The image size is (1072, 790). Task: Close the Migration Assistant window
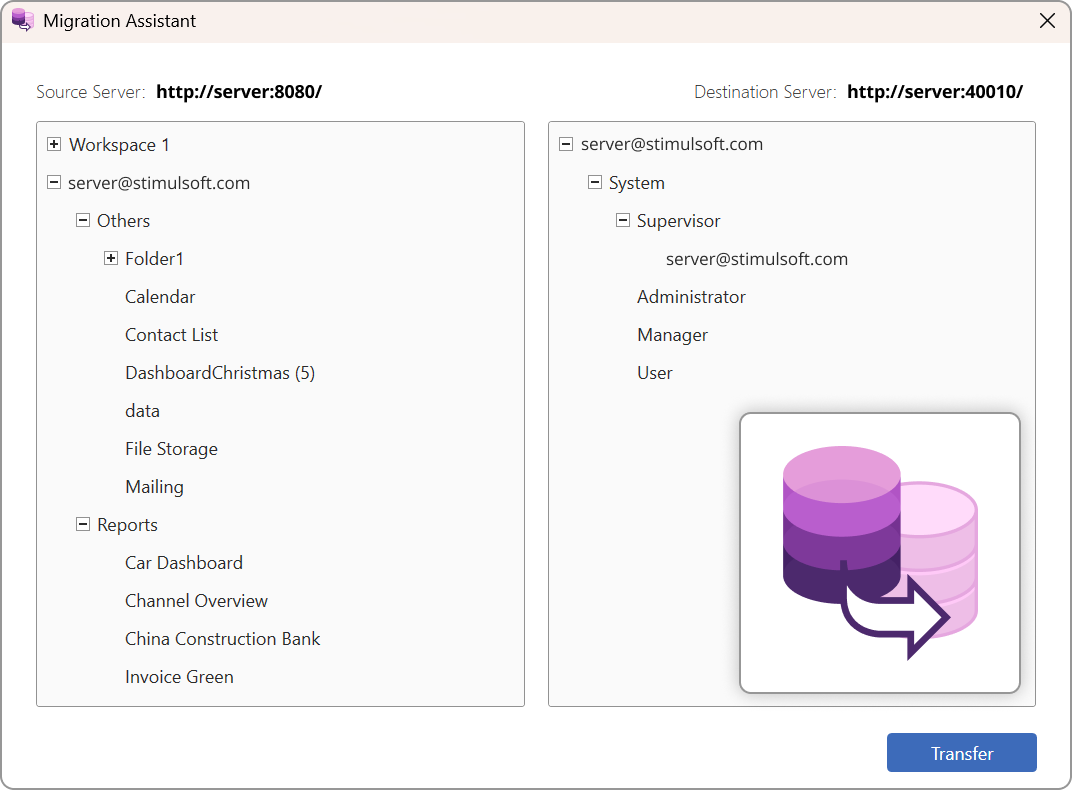tap(1047, 21)
